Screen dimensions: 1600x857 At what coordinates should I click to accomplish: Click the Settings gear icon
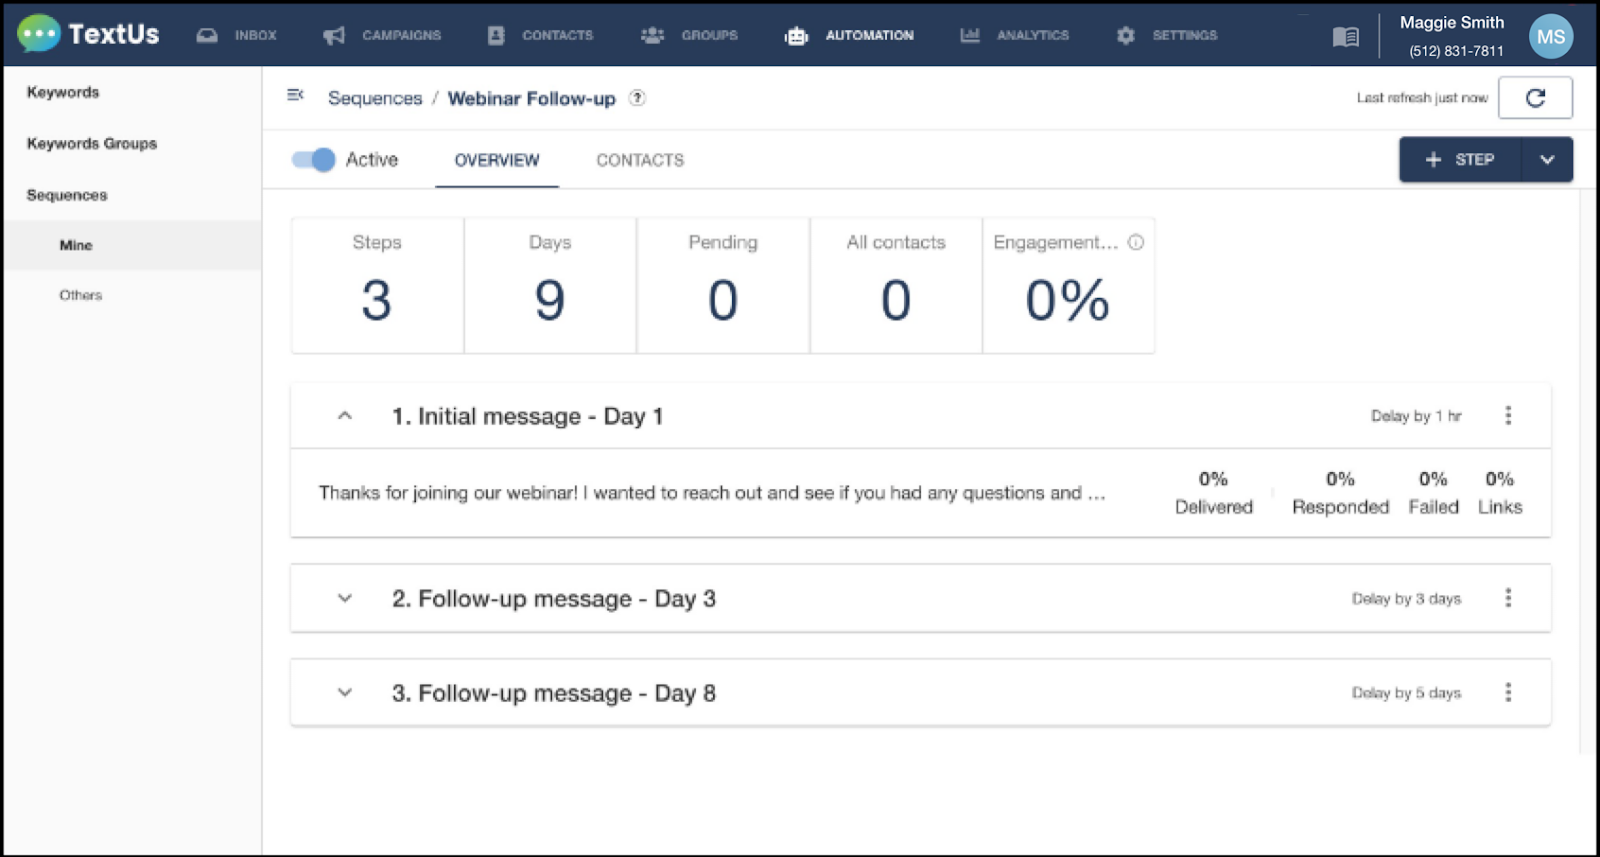click(1126, 35)
